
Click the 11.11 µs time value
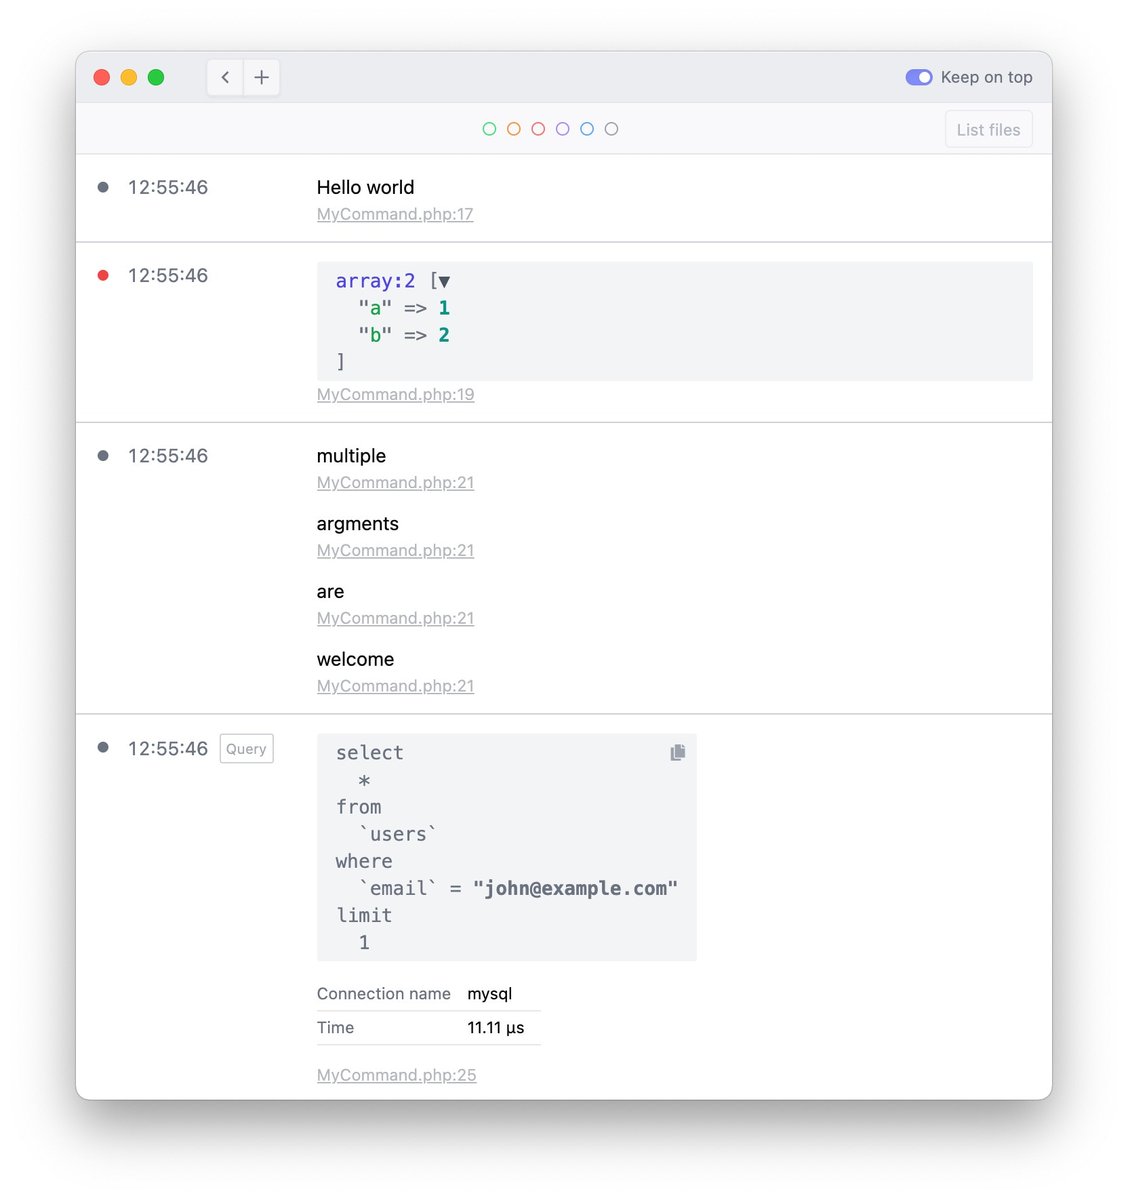496,1028
